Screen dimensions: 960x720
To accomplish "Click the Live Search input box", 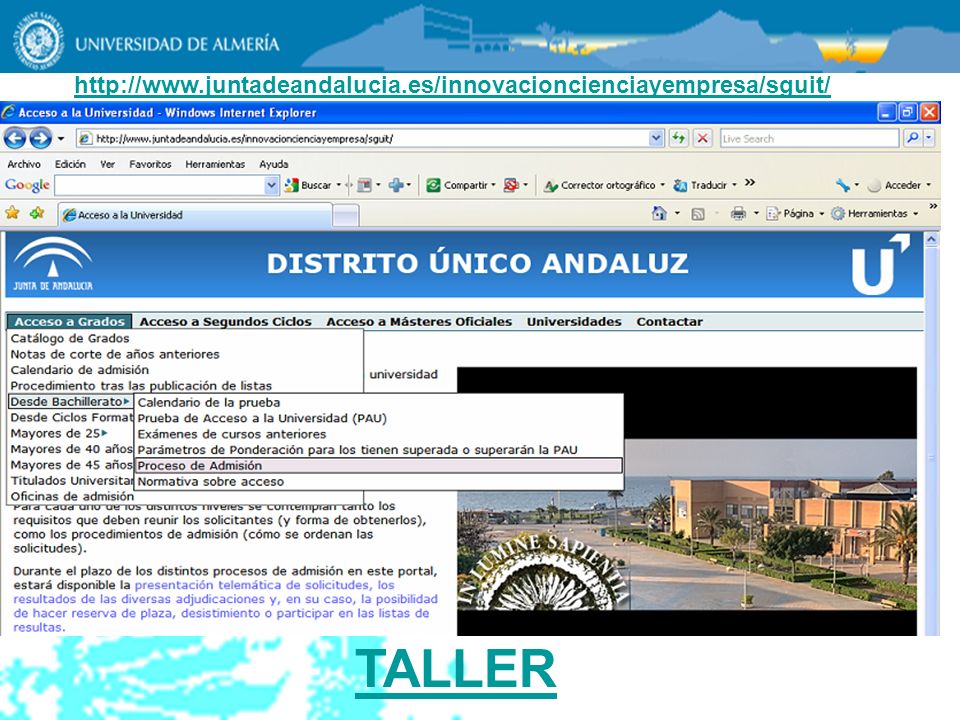I will 809,139.
